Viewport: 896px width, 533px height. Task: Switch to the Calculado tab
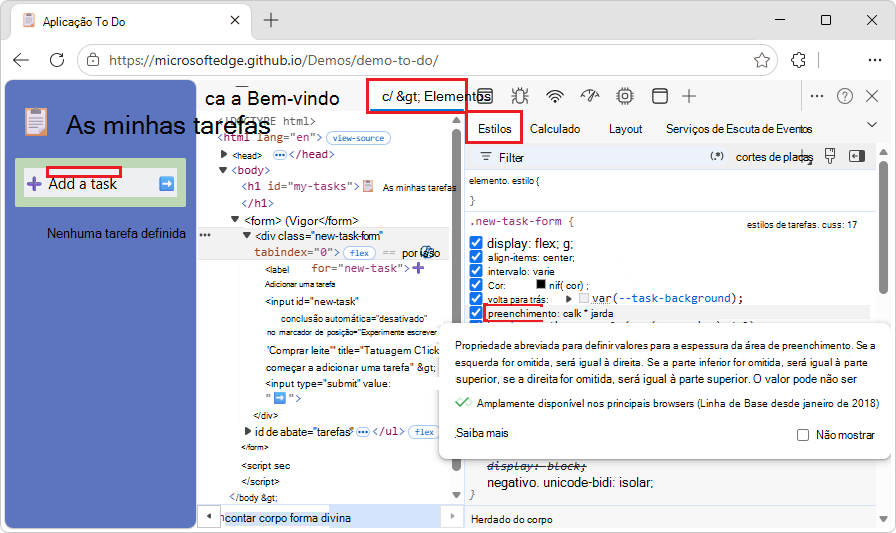555,129
